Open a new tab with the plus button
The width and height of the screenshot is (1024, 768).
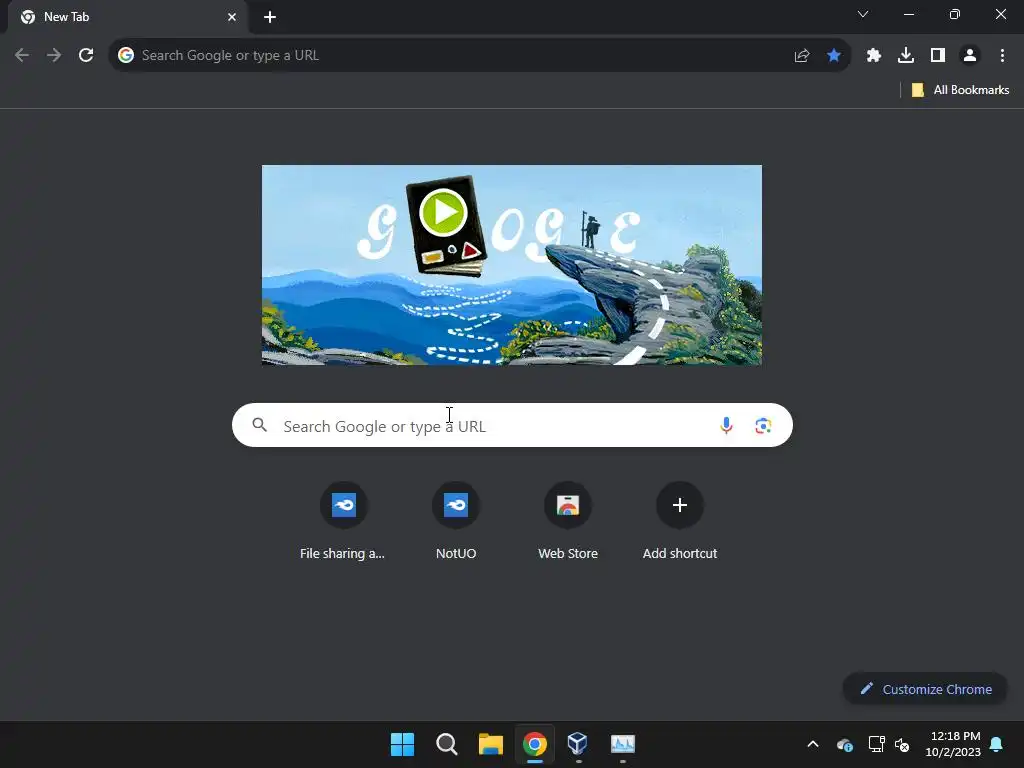coord(270,17)
